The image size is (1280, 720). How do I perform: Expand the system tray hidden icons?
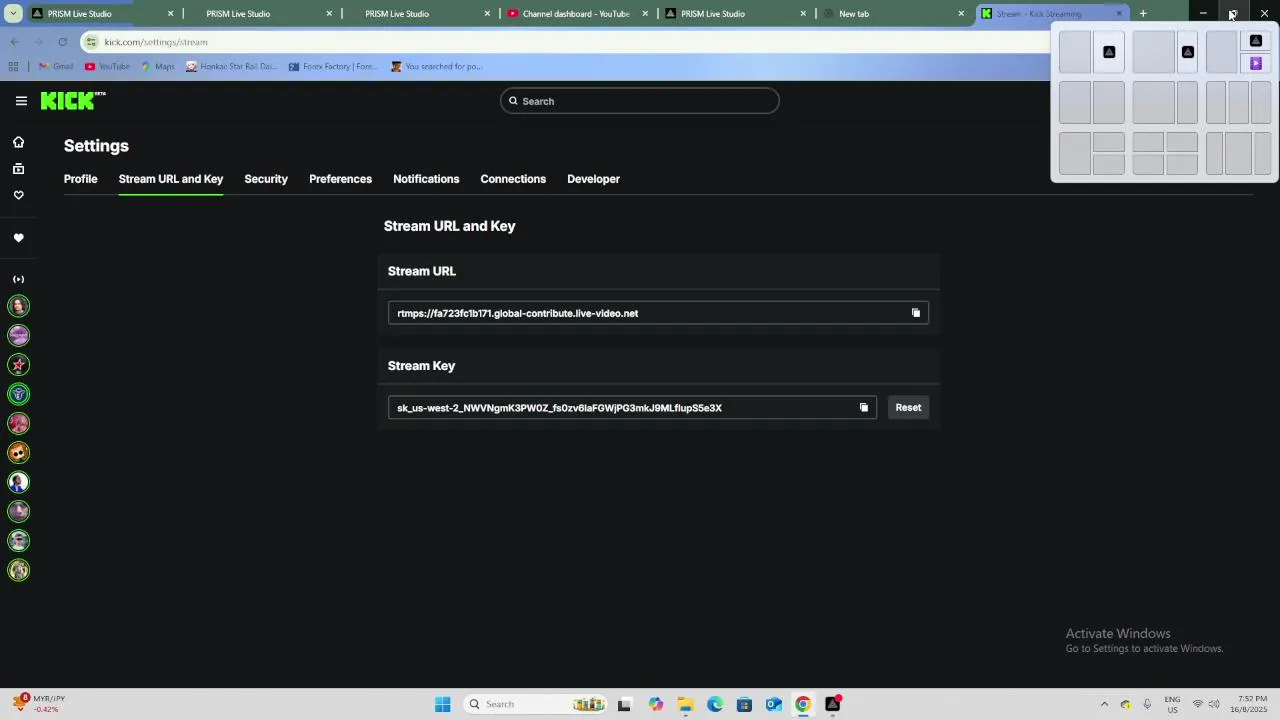[1104, 704]
